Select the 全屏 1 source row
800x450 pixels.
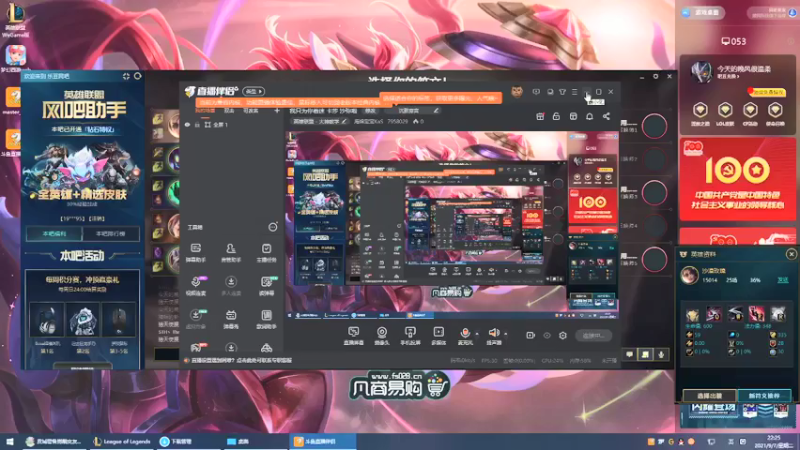click(x=230, y=124)
